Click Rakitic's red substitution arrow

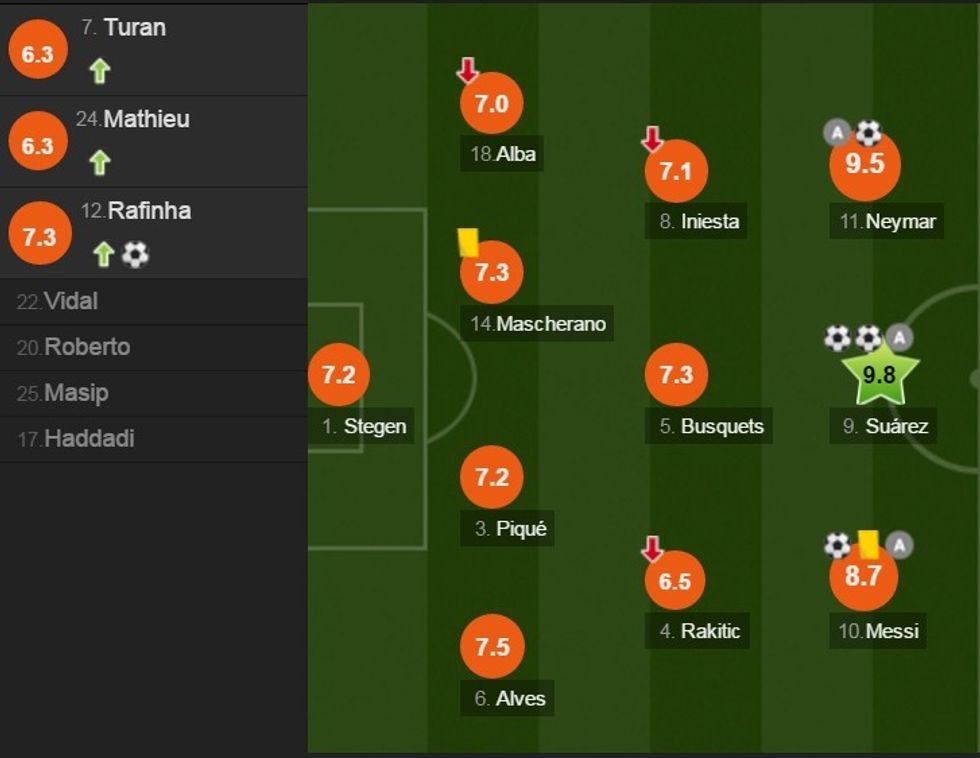(652, 548)
